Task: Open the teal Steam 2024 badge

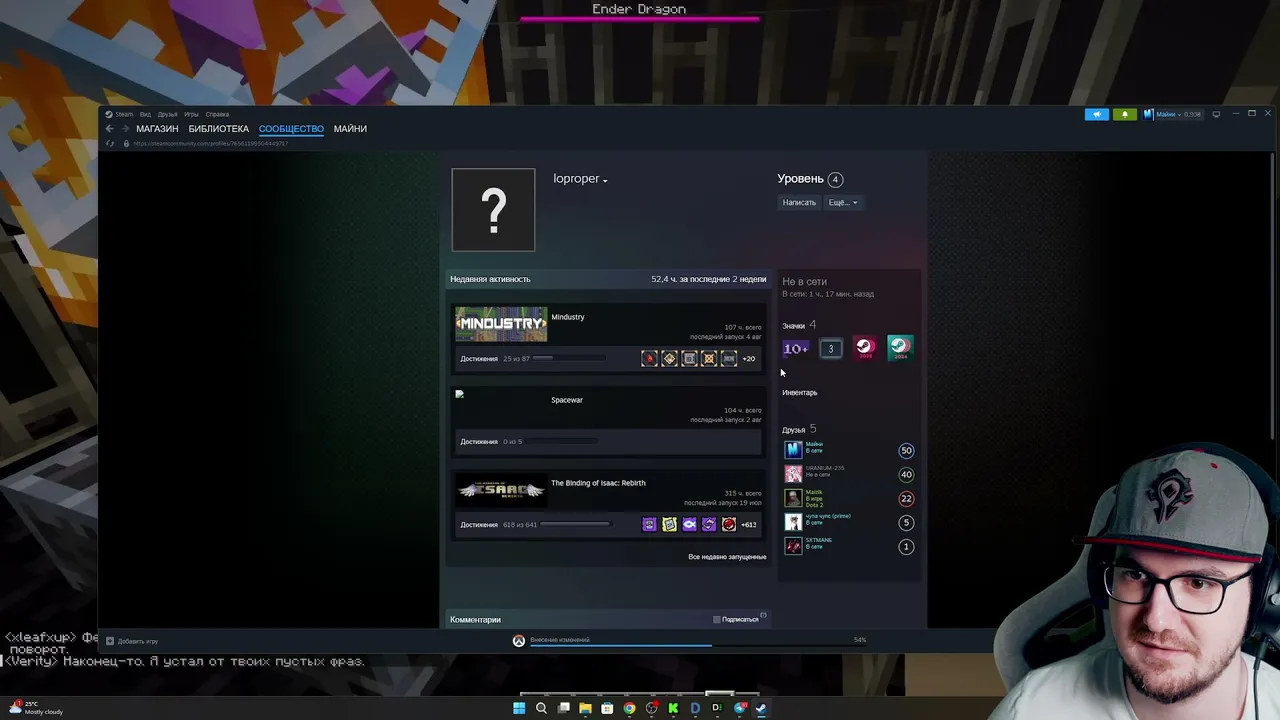Action: coord(900,348)
